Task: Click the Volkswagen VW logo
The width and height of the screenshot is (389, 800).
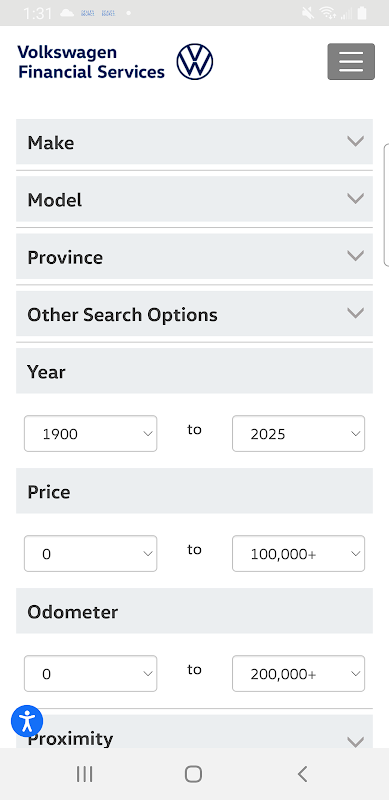Action: tap(194, 62)
